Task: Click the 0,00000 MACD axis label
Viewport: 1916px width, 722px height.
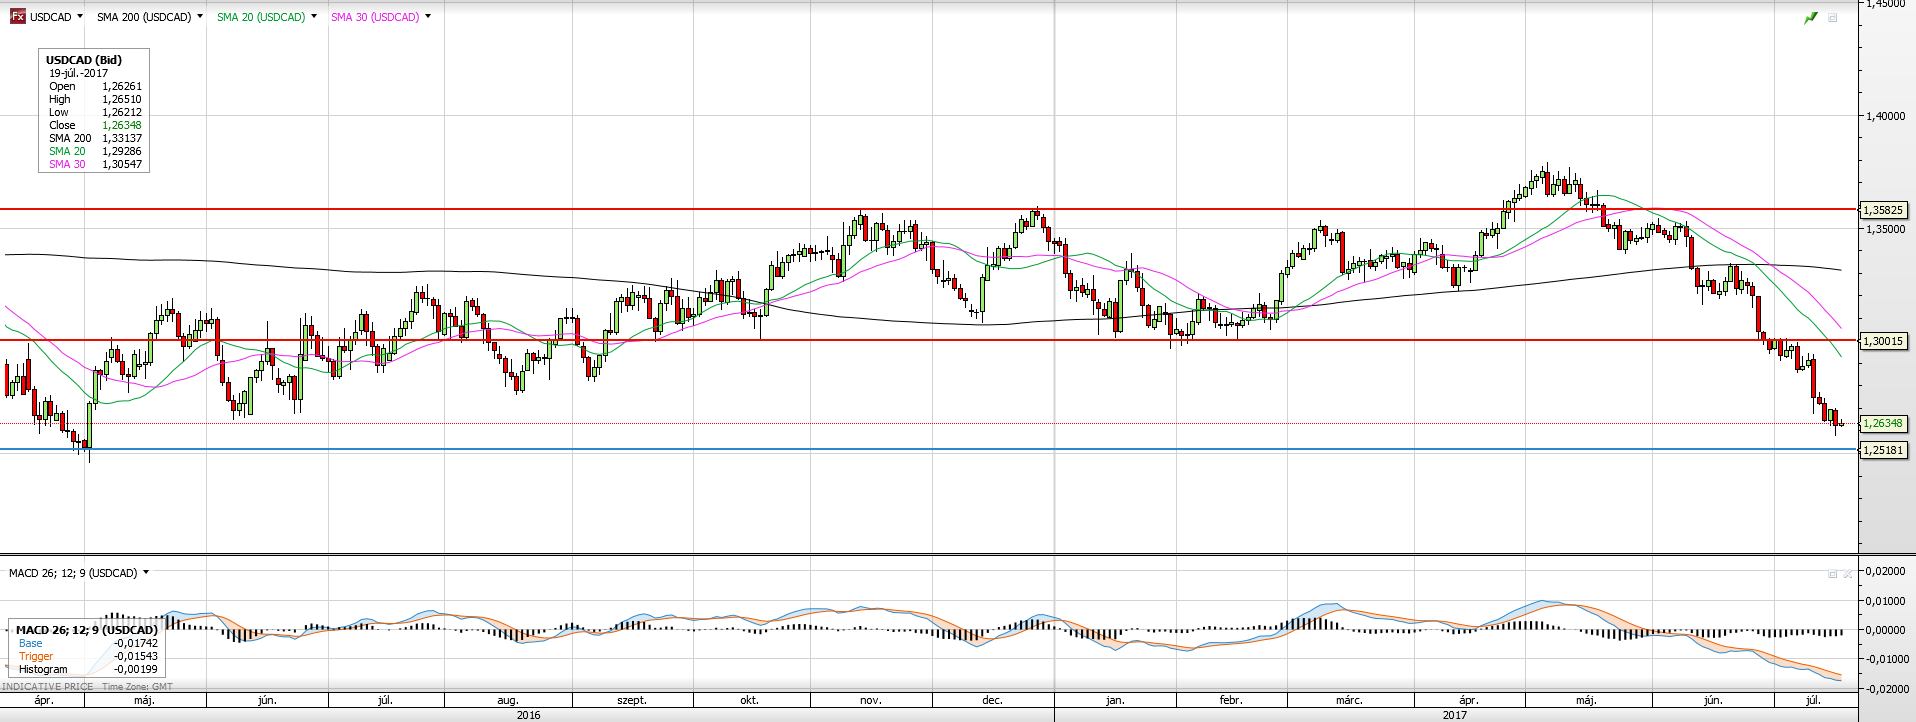Action: pyautogui.click(x=1886, y=630)
